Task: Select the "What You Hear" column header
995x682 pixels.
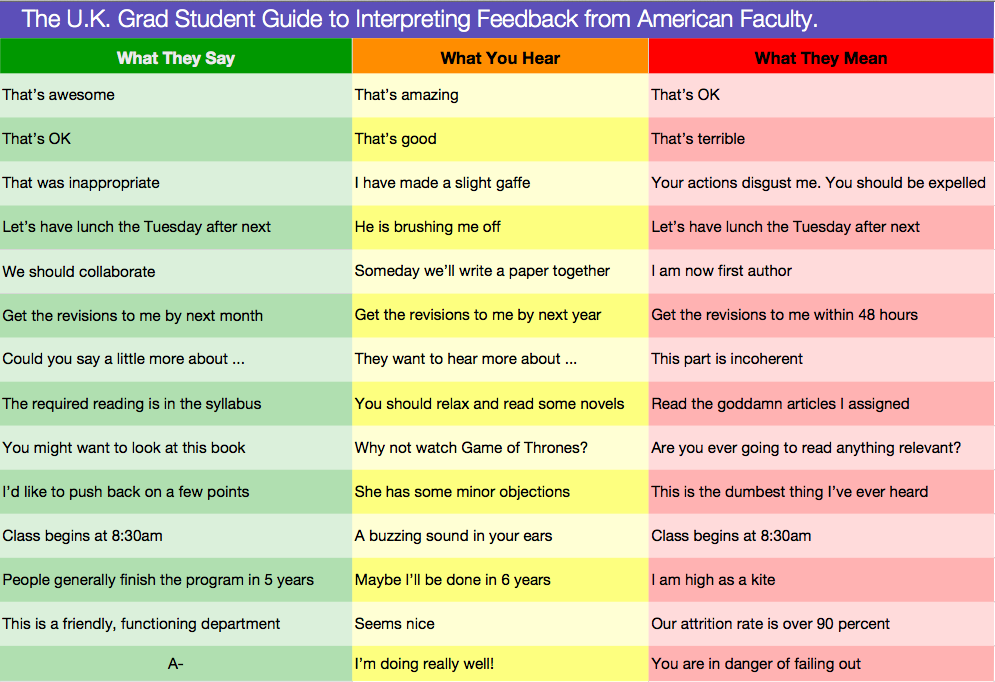Action: [500, 58]
